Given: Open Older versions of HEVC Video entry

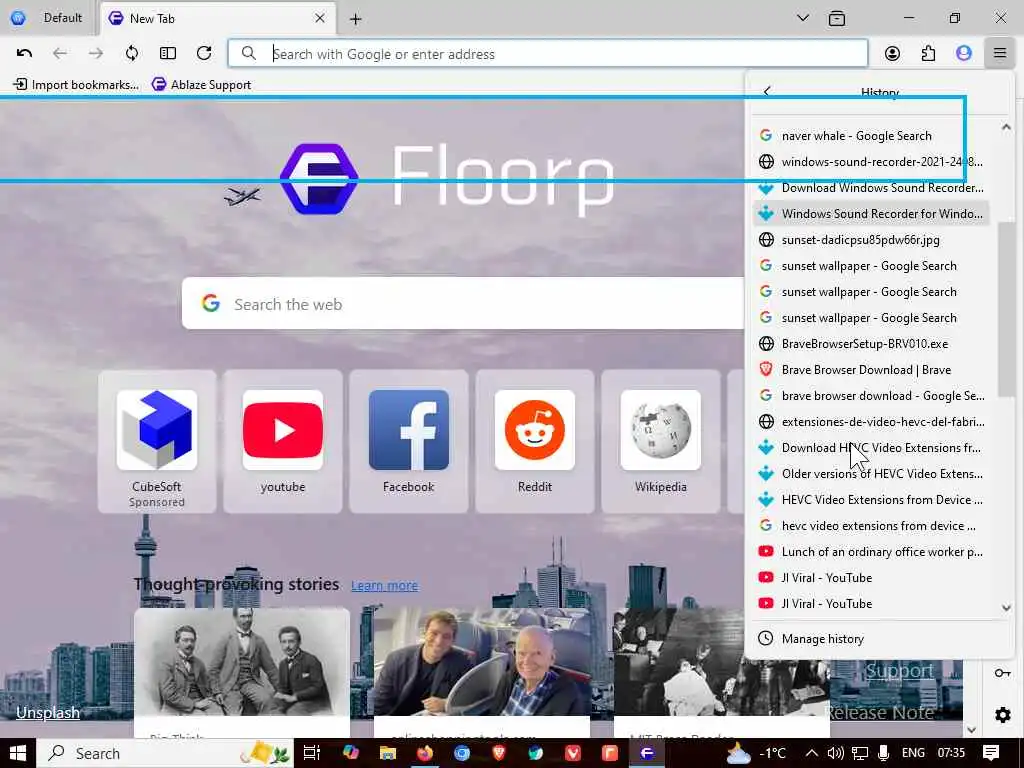Looking at the screenshot, I should tap(871, 473).
